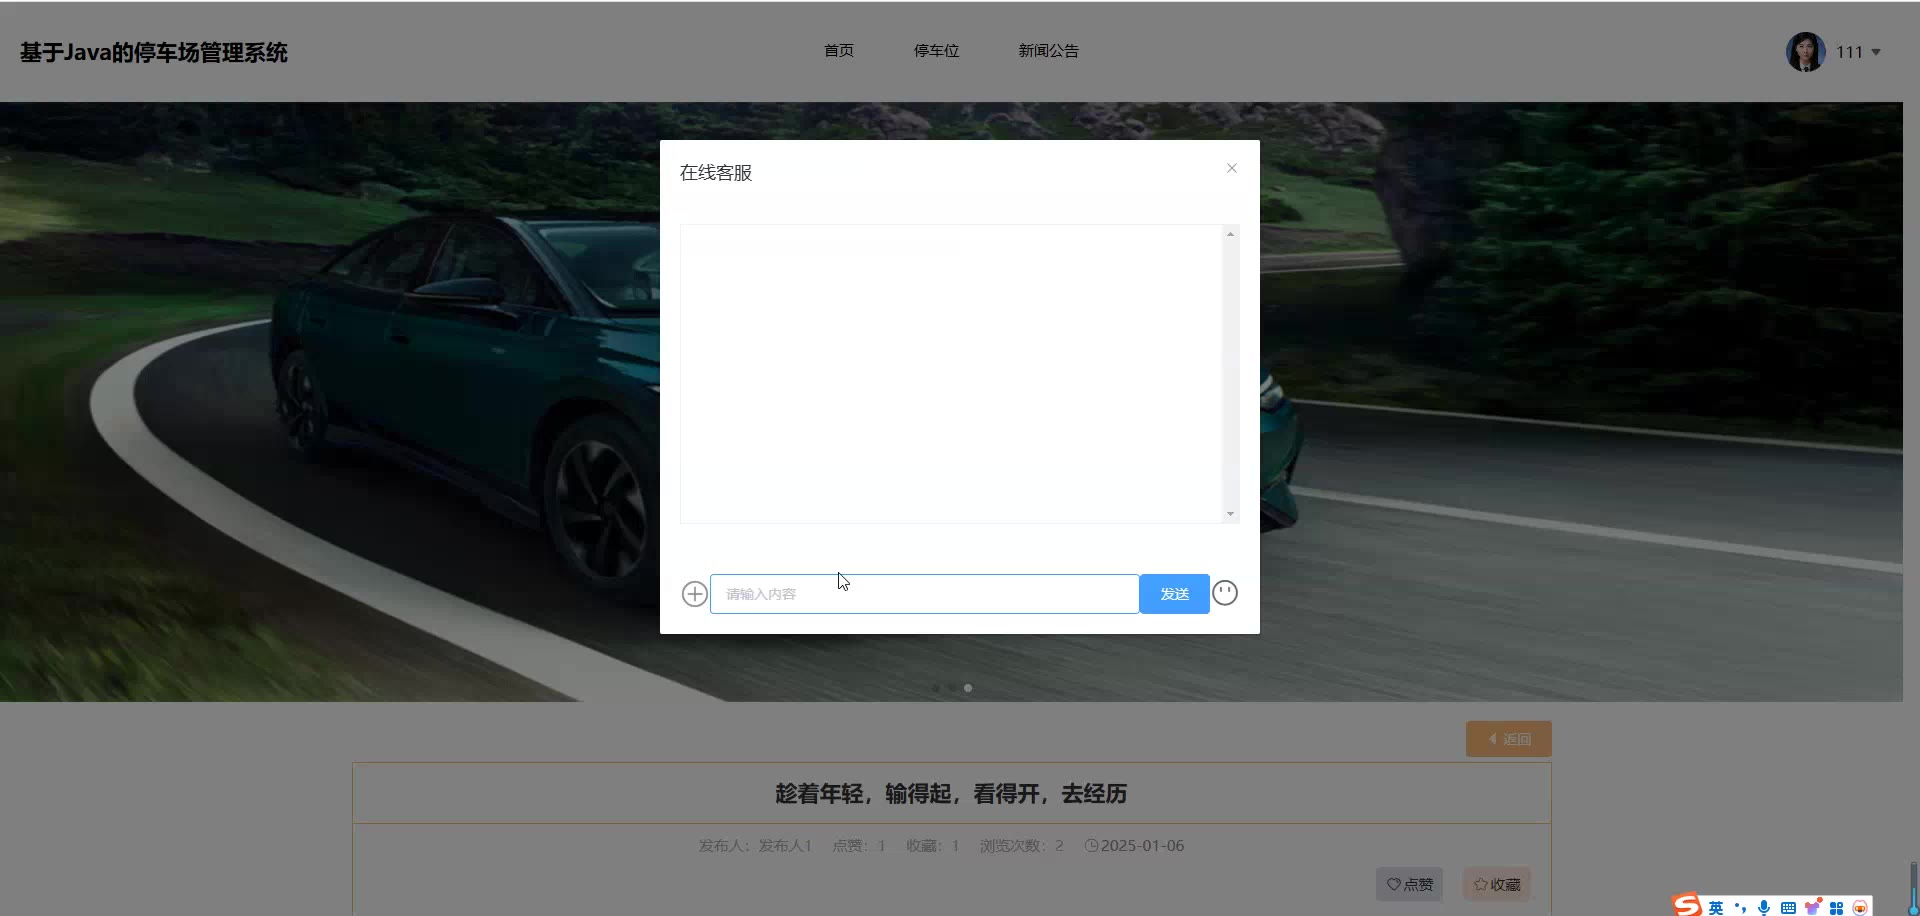
Task: Go to 首页 in the navigation
Action: pyautogui.click(x=838, y=51)
